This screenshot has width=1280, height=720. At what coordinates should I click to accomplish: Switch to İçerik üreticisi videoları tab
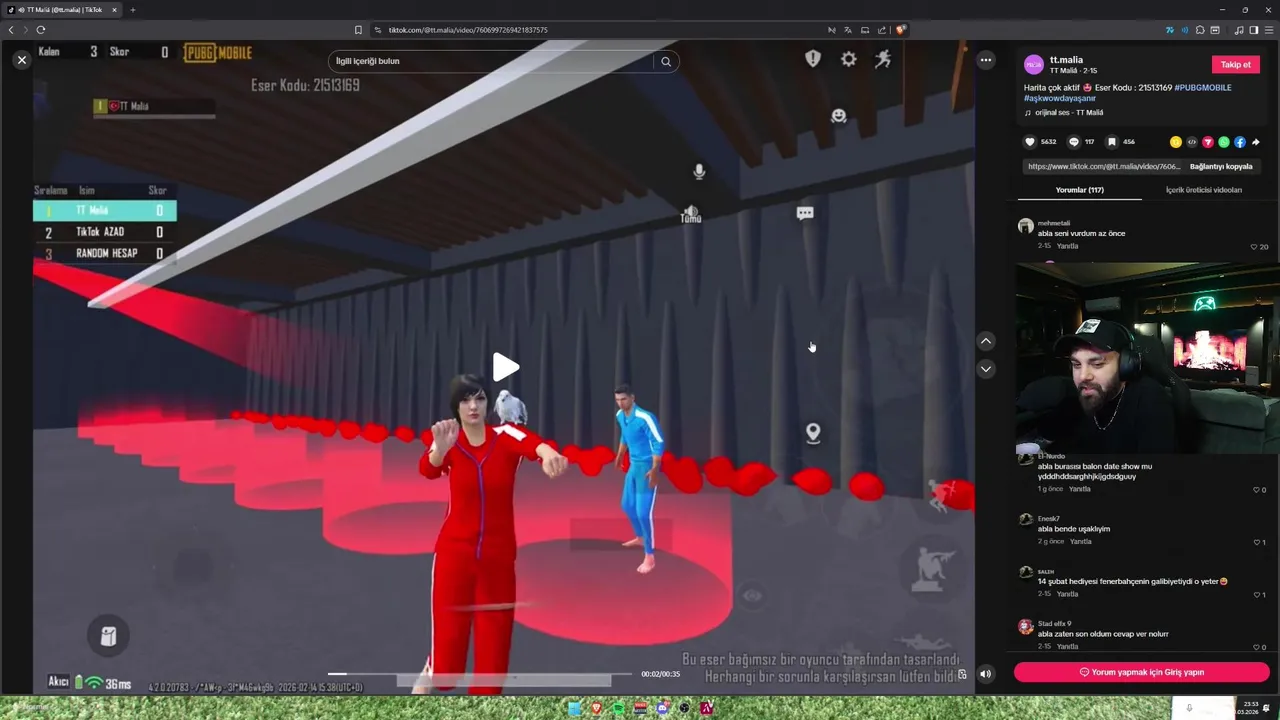(1204, 190)
